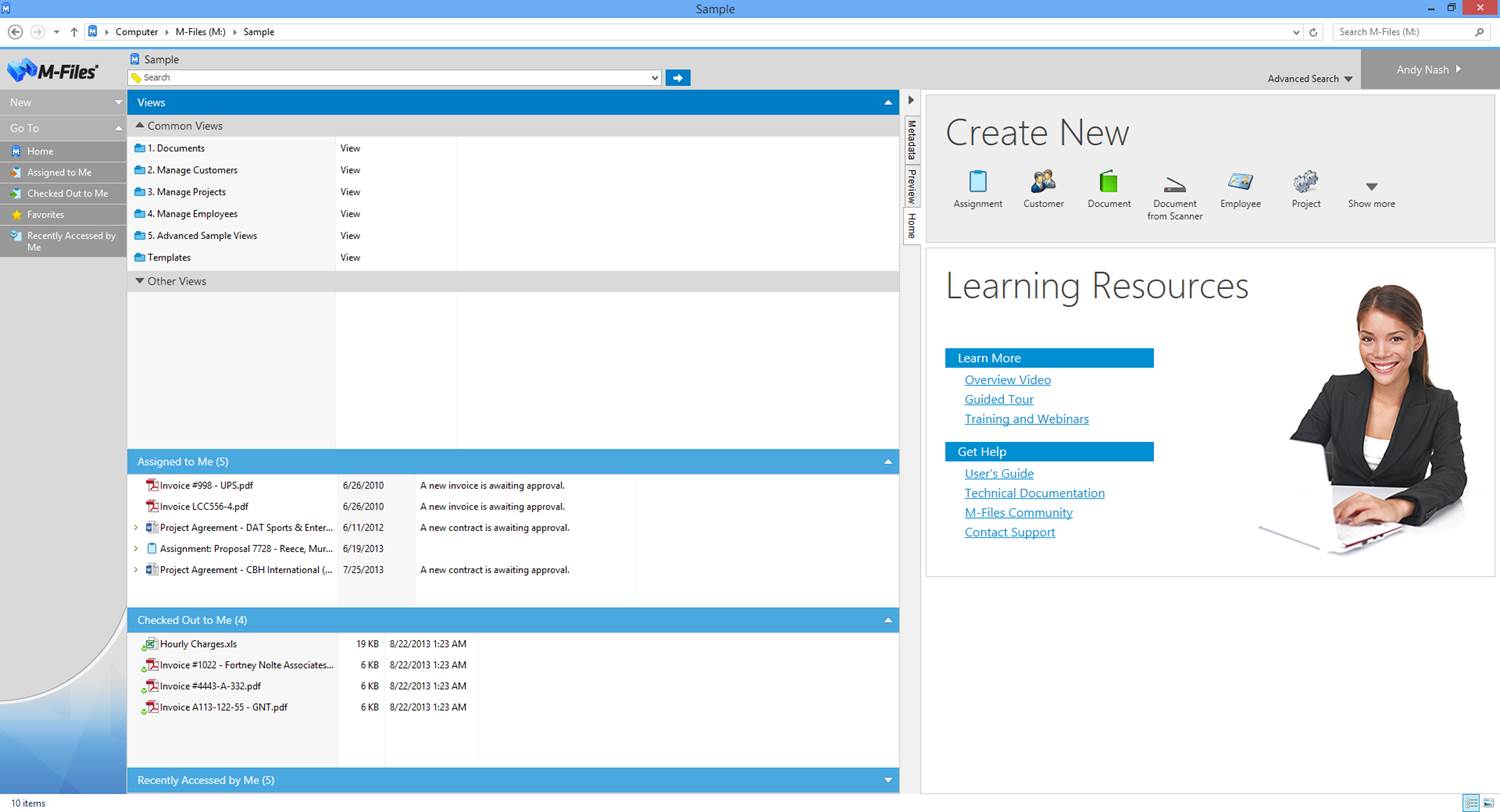
Task: Collapse the Checked Out to Me (4) section
Action: 887,620
